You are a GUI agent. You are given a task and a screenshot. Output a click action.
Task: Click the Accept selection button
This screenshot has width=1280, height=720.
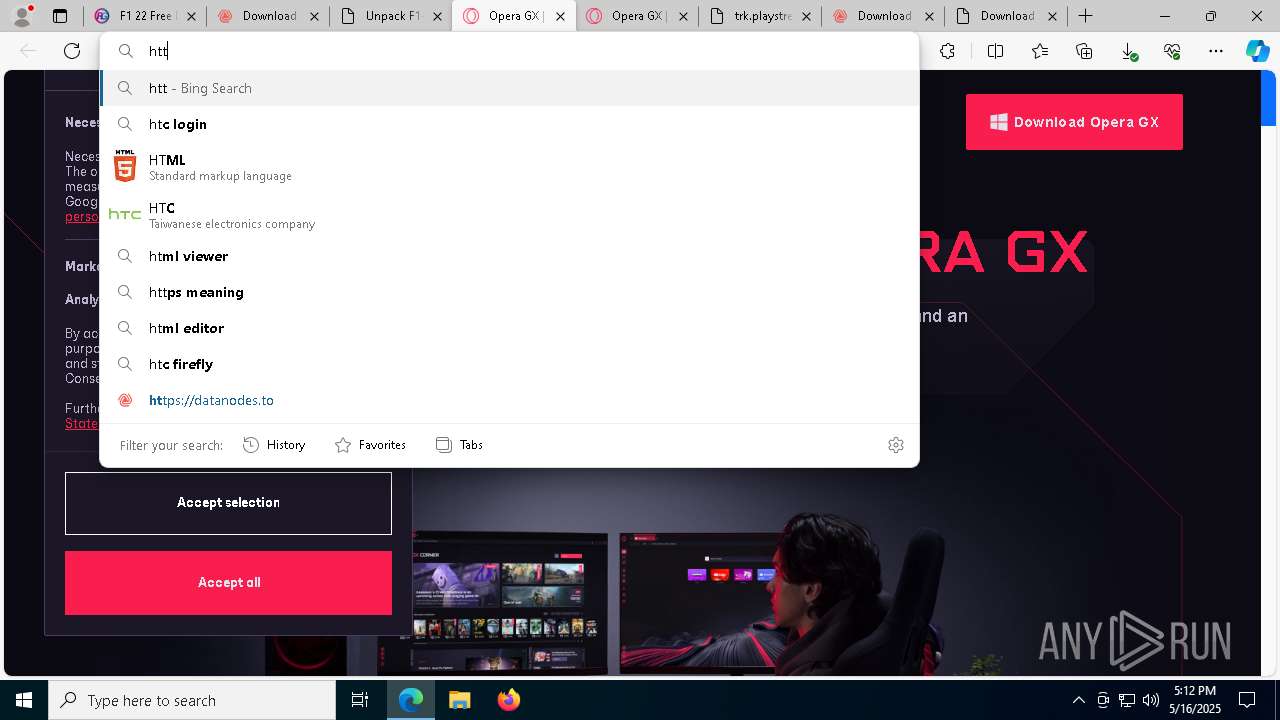click(x=228, y=503)
